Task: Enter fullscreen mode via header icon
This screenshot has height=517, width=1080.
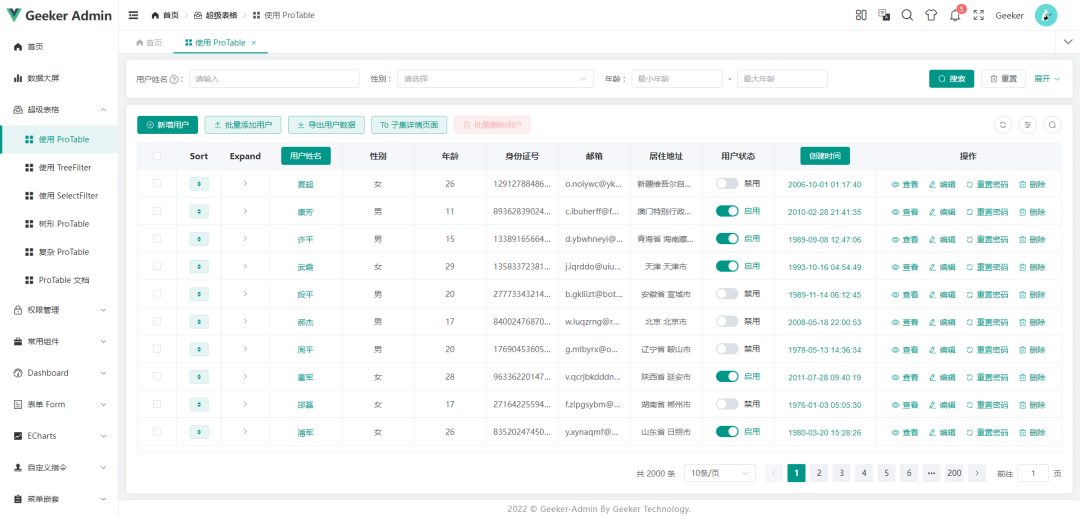Action: click(x=978, y=15)
